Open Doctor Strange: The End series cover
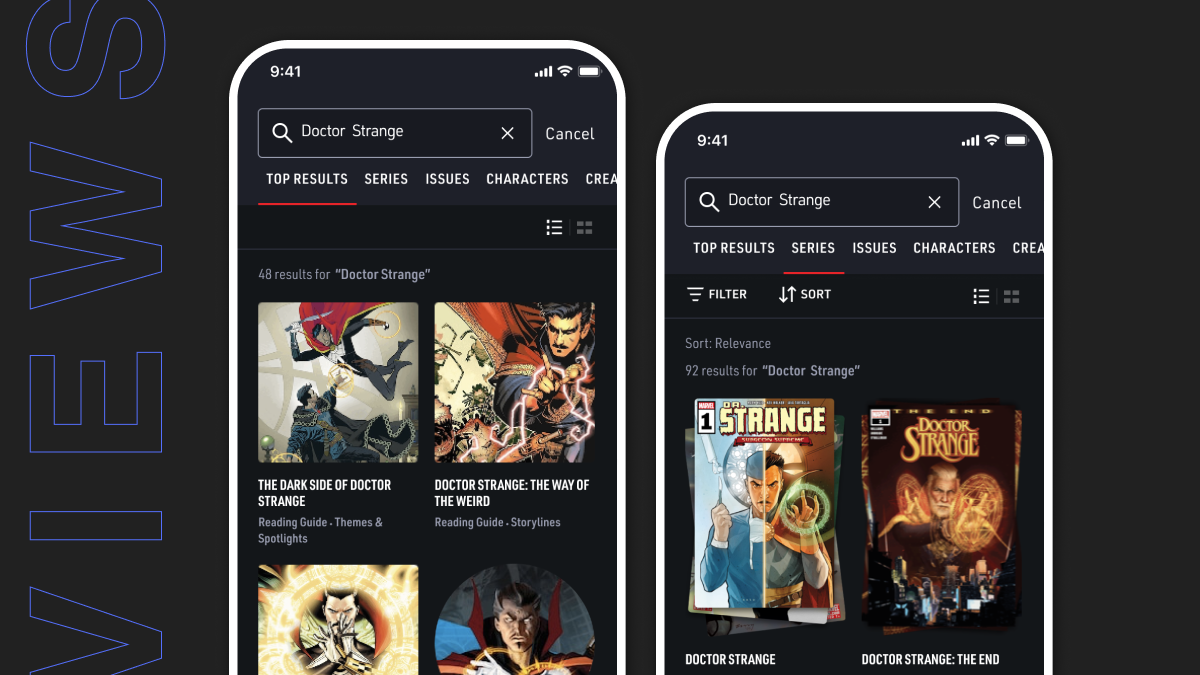The height and width of the screenshot is (675, 1200). (x=942, y=516)
